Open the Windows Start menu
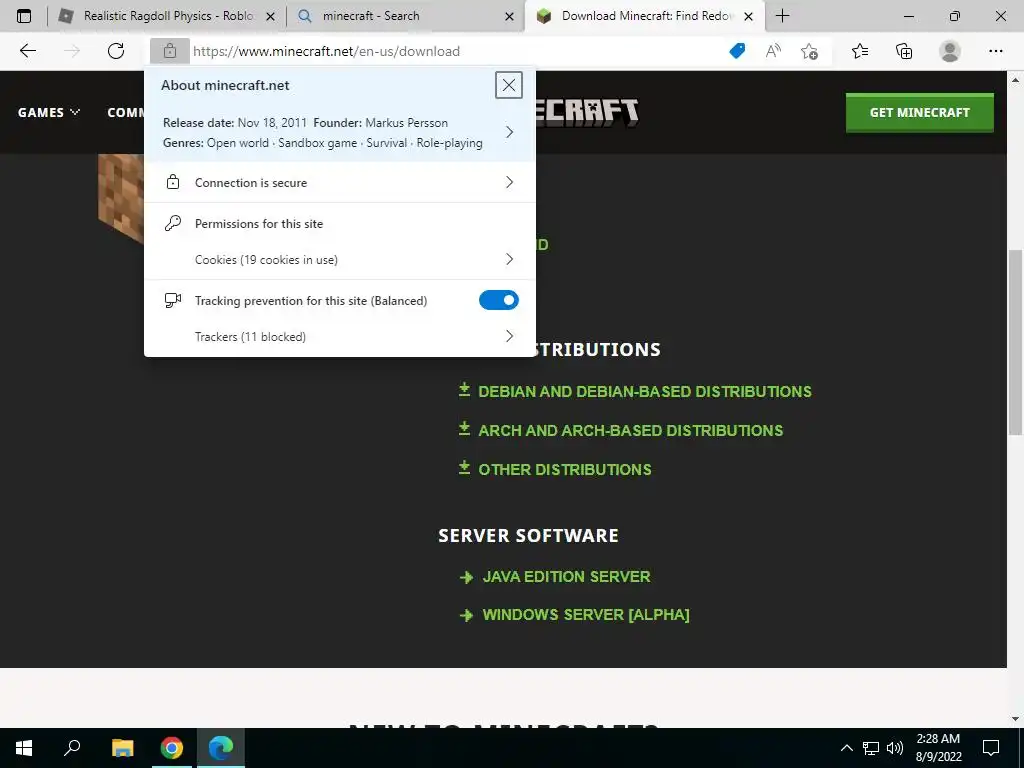The height and width of the screenshot is (768, 1024). click(x=24, y=748)
